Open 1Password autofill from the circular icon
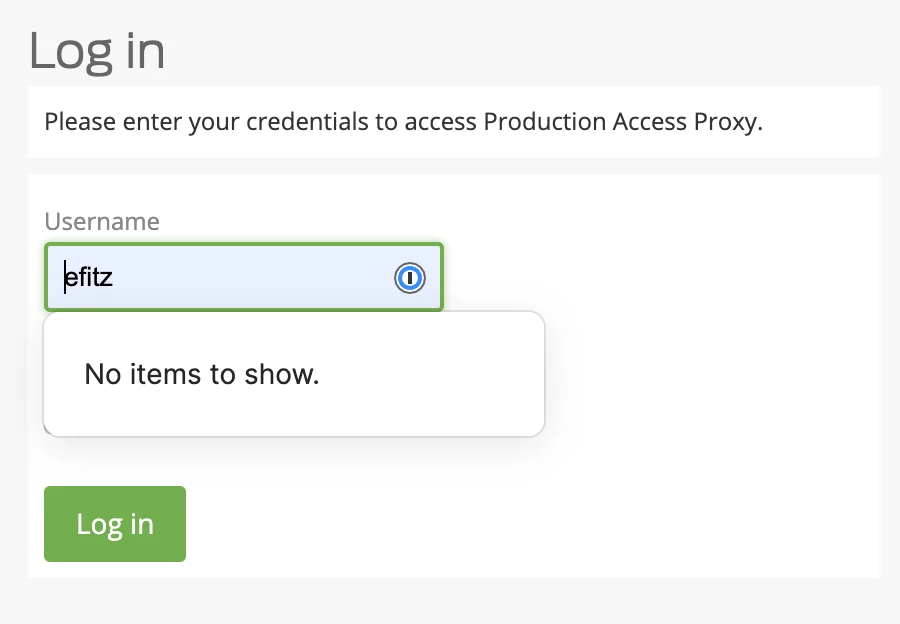This screenshot has height=624, width=900. coord(409,278)
